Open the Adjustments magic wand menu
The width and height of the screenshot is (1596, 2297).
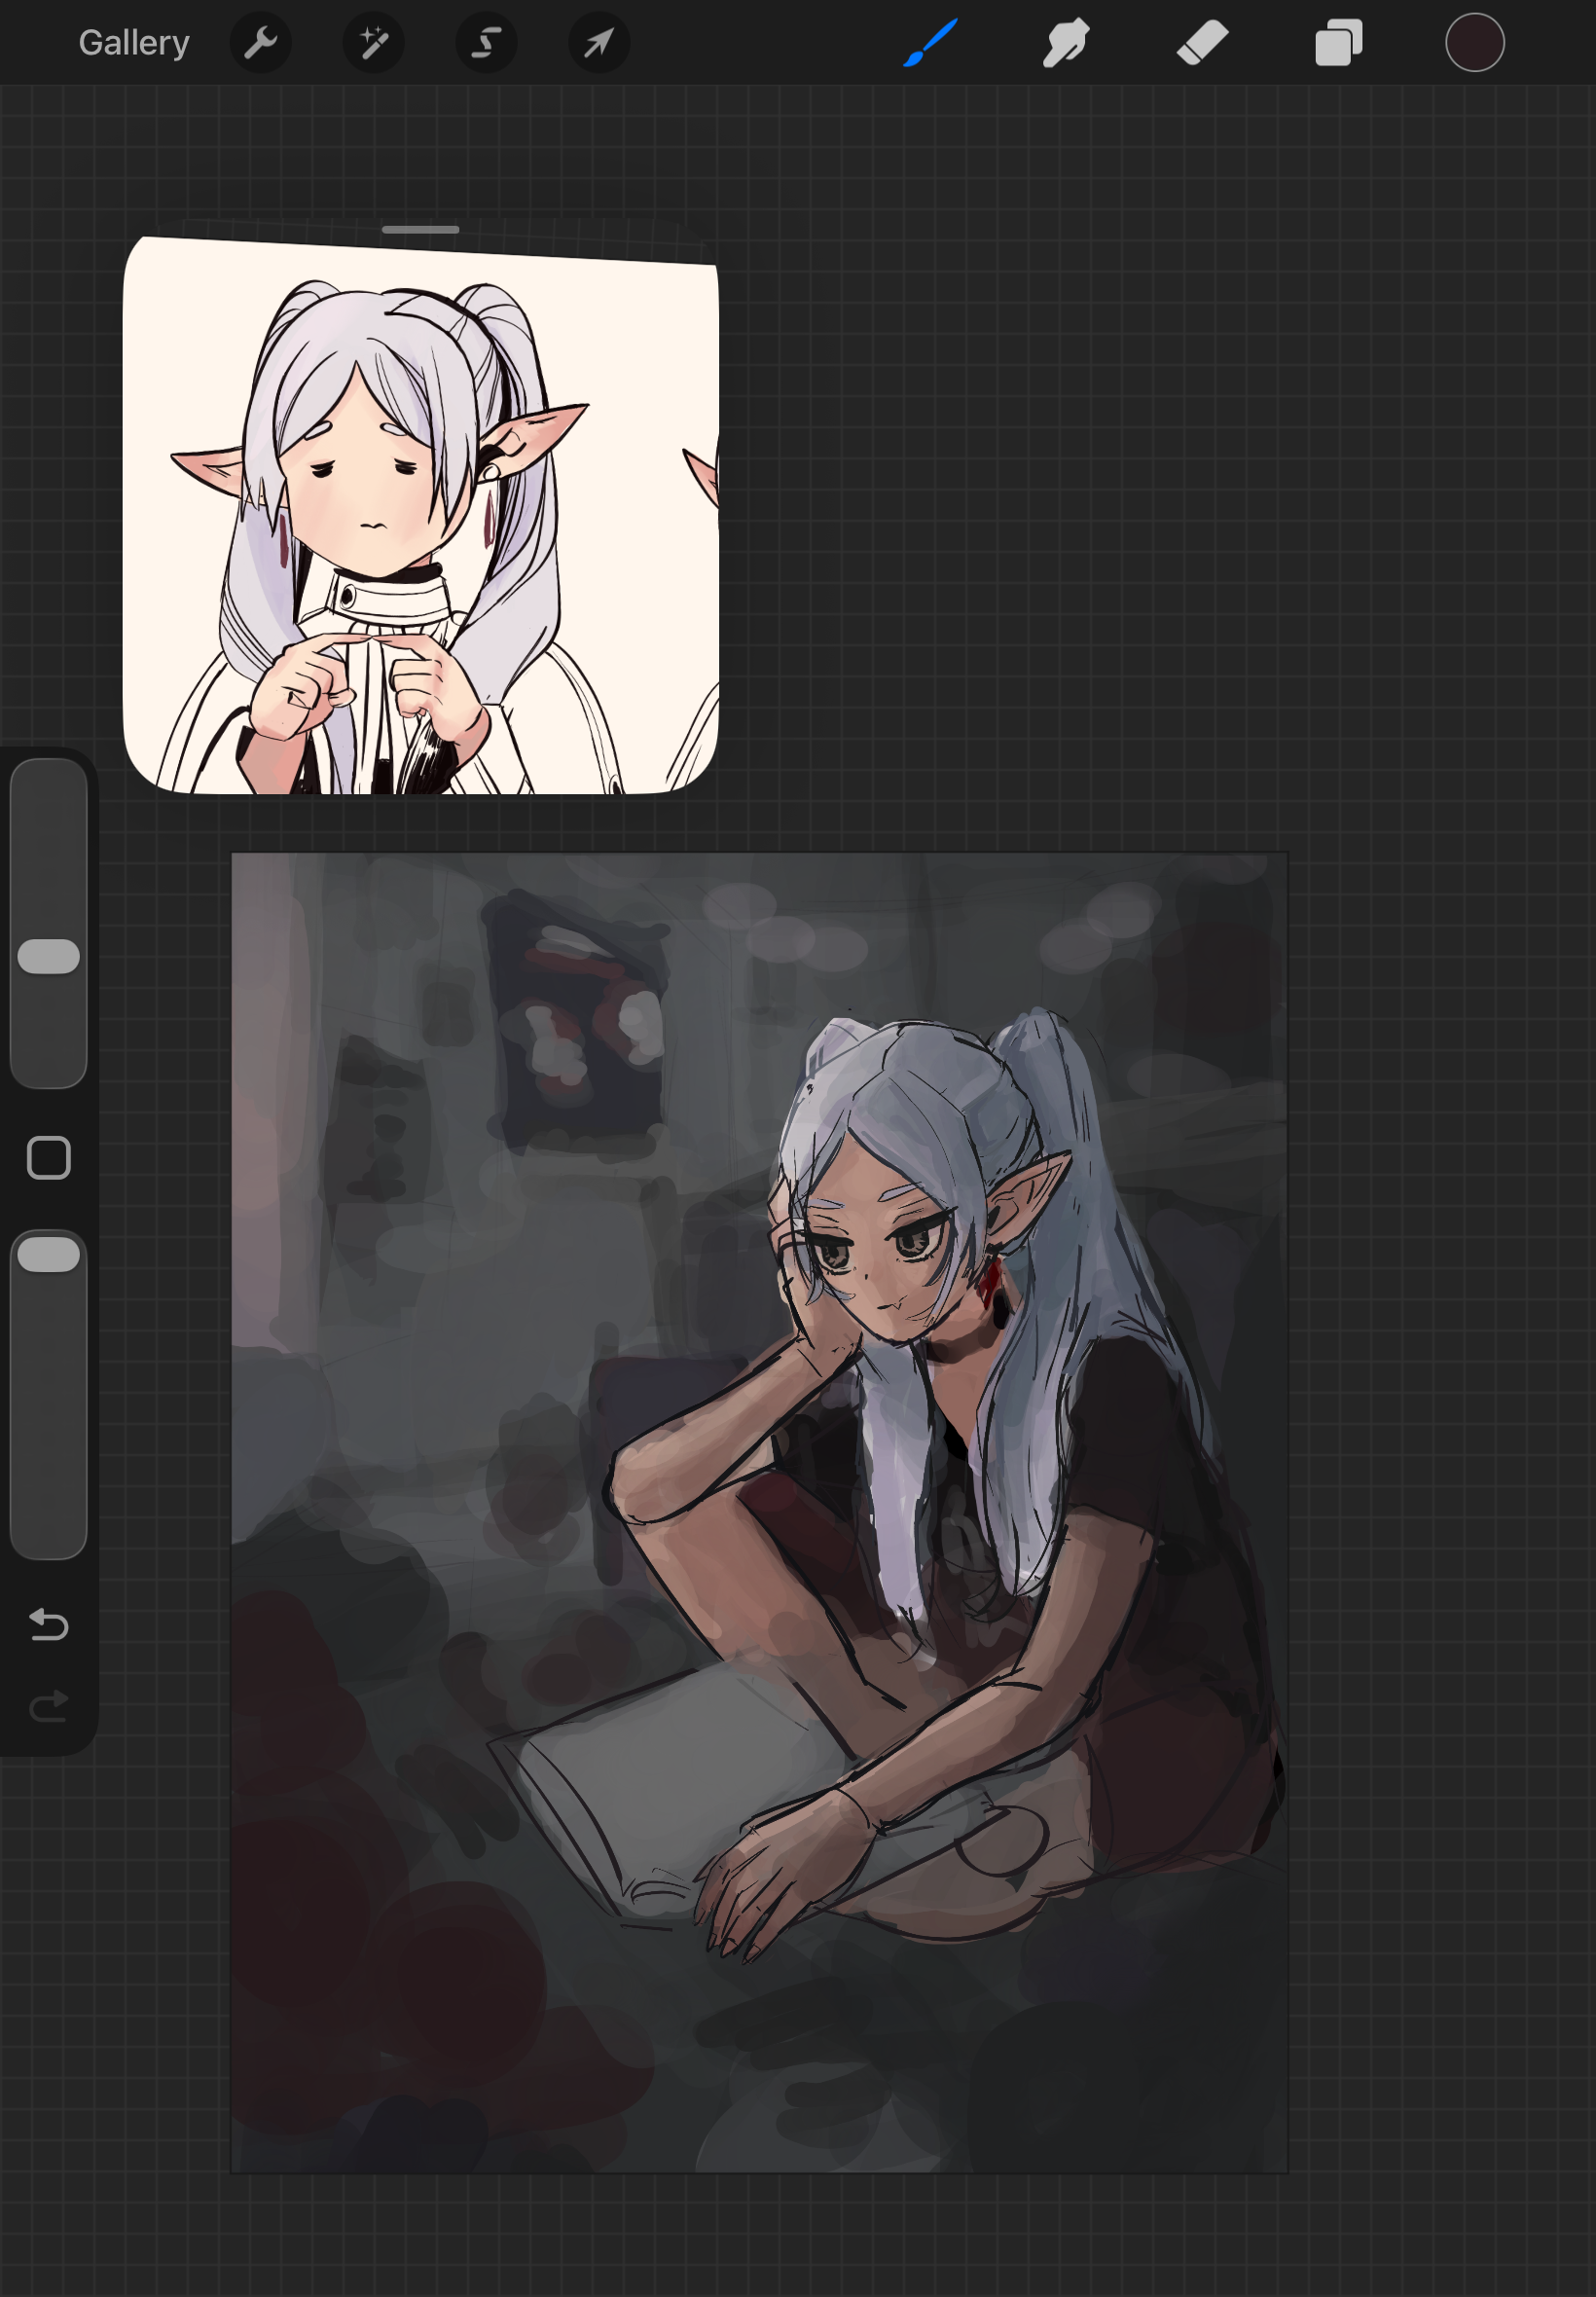coord(374,43)
